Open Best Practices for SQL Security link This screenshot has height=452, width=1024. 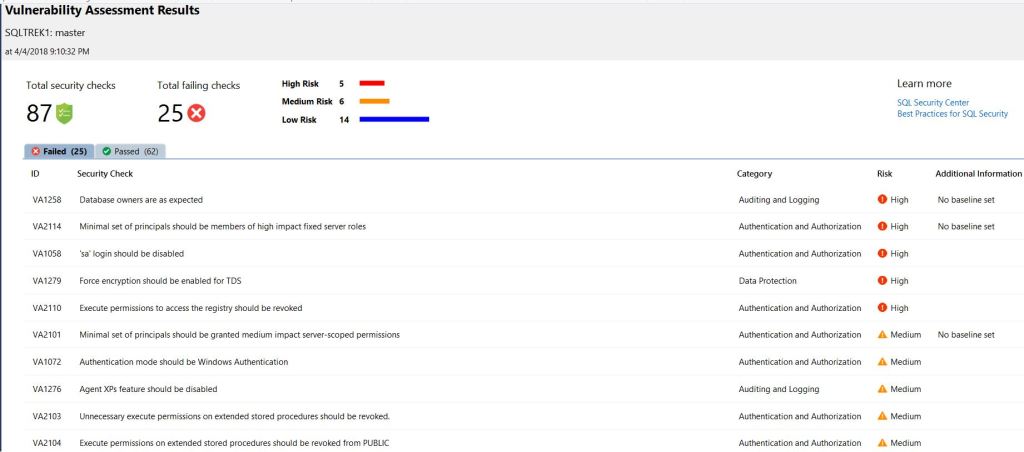click(x=952, y=114)
